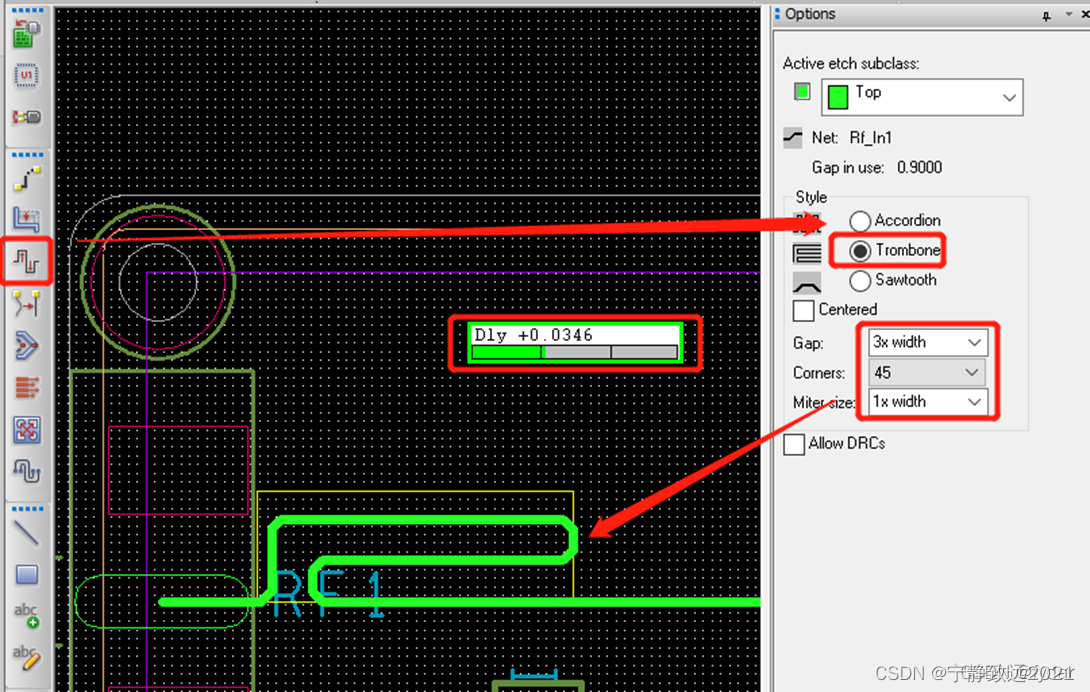Select the Add Line drawing tool
Screen dimensions: 1090x692
[26, 533]
